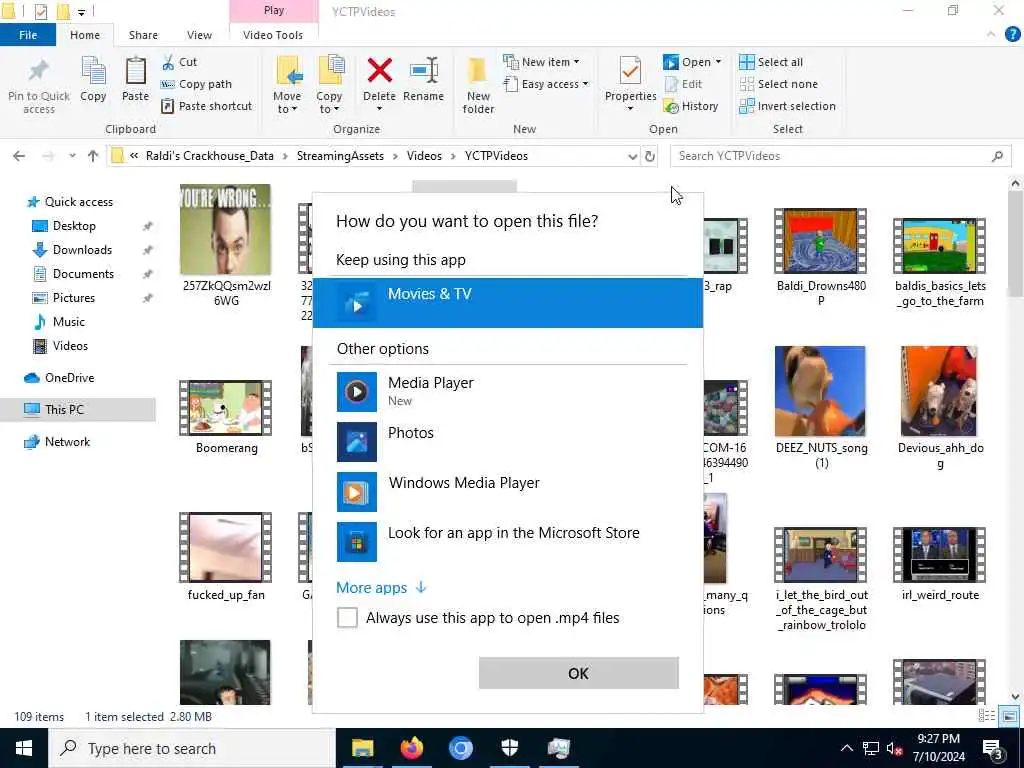Click Select all in ribbon
Image resolution: width=1024 pixels, height=768 pixels.
[771, 62]
